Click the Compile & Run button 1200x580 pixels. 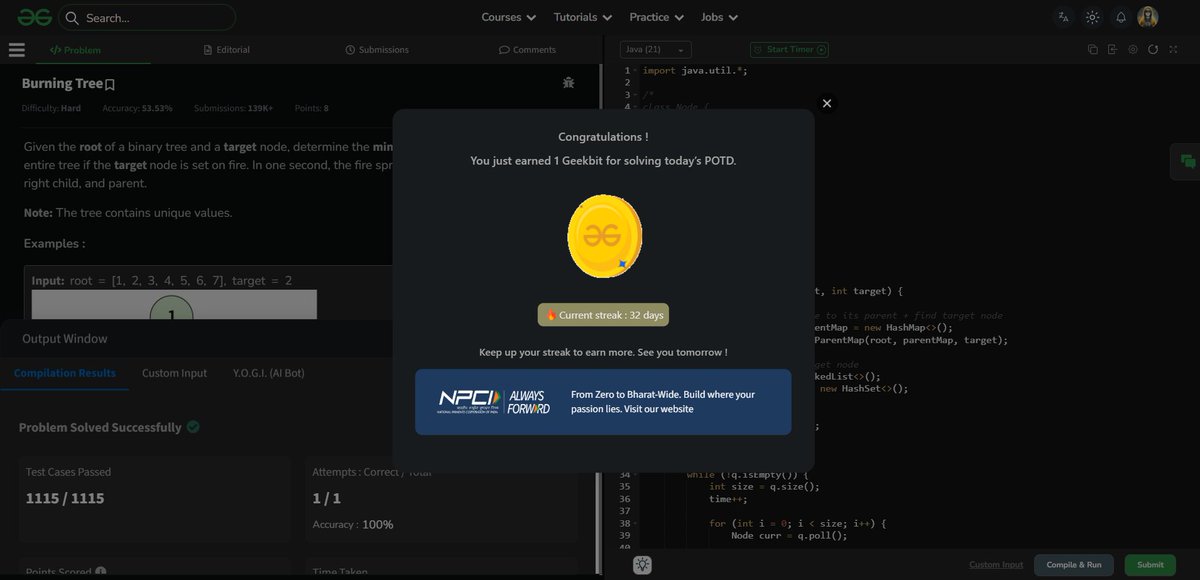coord(1073,565)
